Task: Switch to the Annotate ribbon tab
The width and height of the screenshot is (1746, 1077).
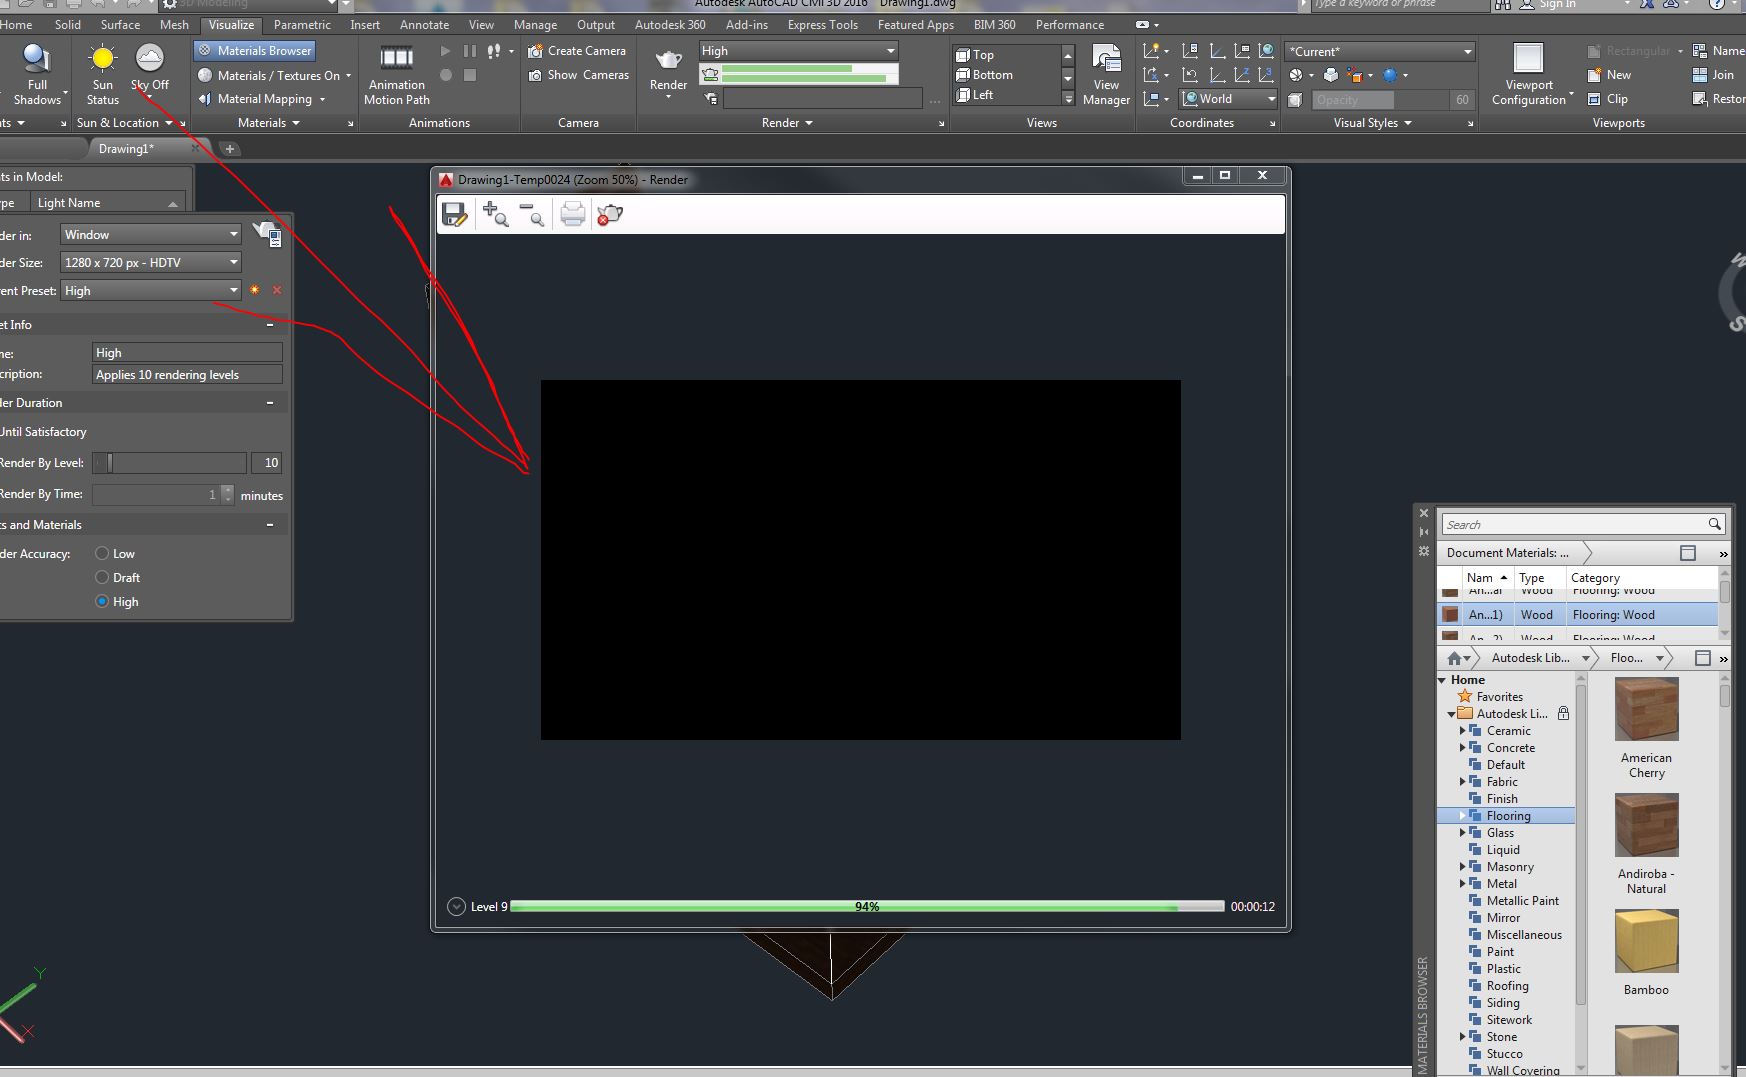Action: pyautogui.click(x=424, y=24)
